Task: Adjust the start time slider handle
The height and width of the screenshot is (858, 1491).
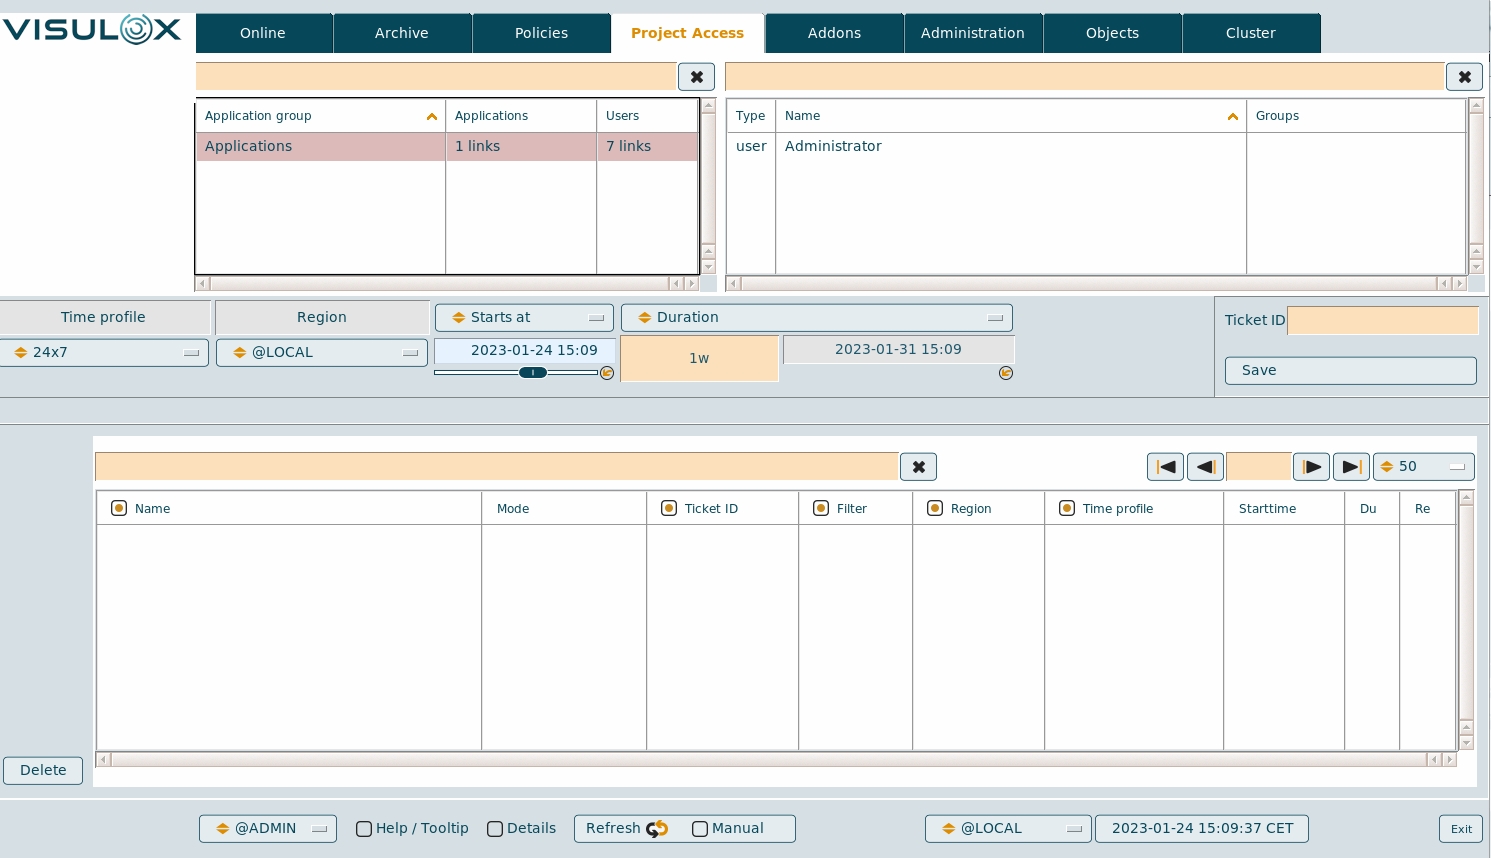Action: pos(533,373)
